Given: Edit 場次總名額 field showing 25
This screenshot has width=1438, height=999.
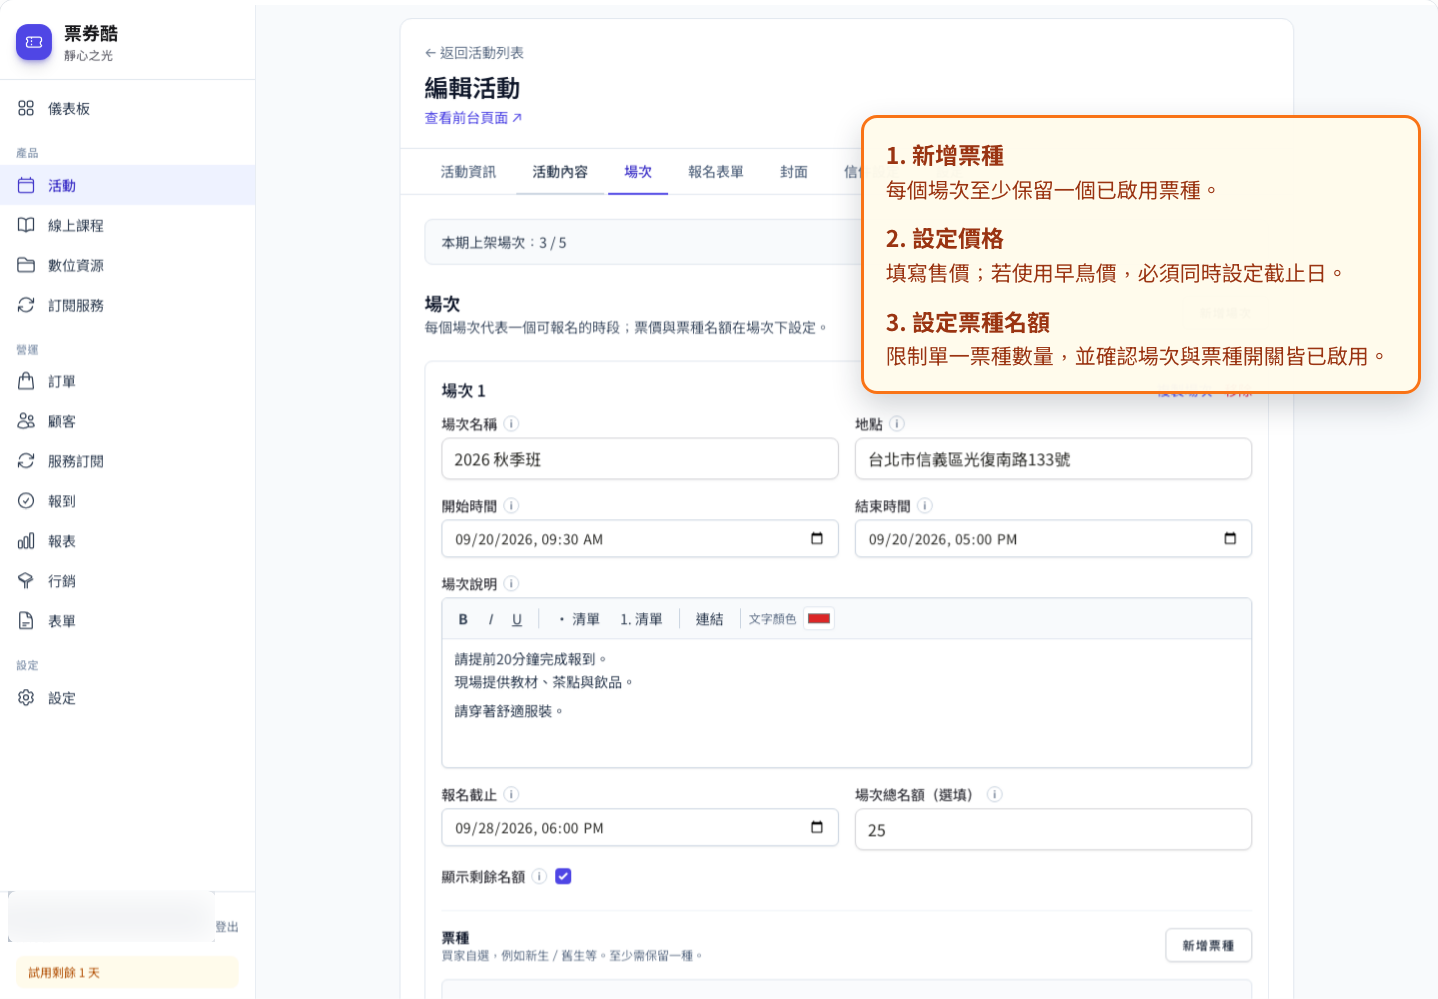Looking at the screenshot, I should coord(1053,830).
